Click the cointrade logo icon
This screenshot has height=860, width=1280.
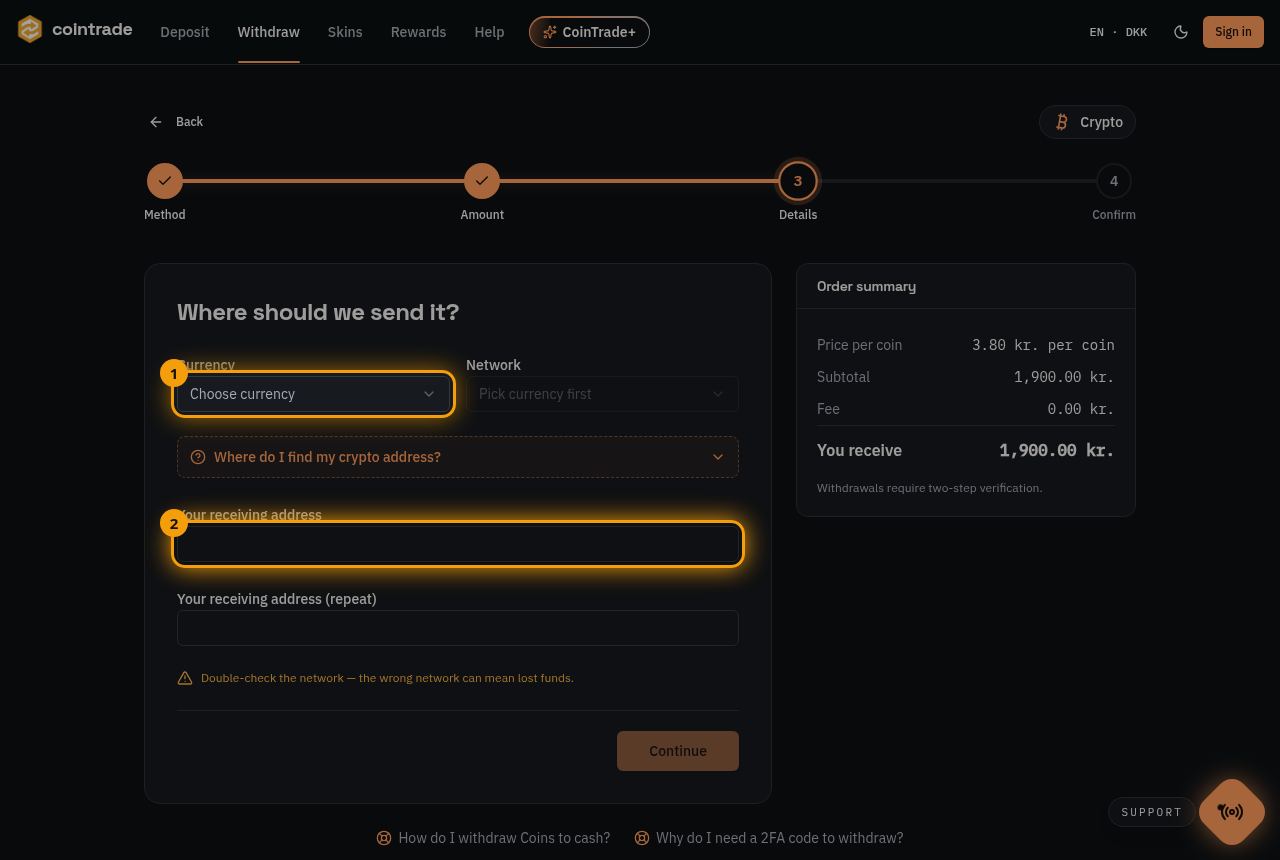point(30,30)
